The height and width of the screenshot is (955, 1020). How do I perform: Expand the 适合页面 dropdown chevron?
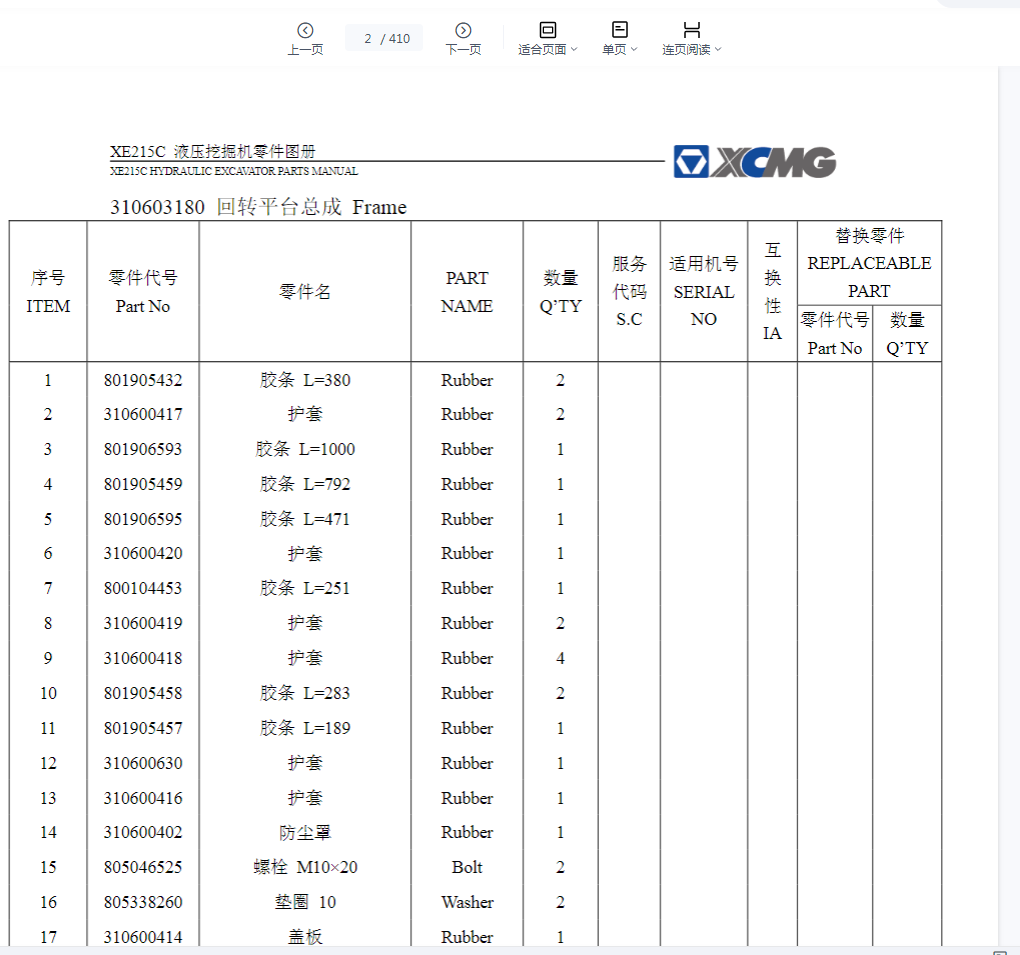pyautogui.click(x=574, y=50)
